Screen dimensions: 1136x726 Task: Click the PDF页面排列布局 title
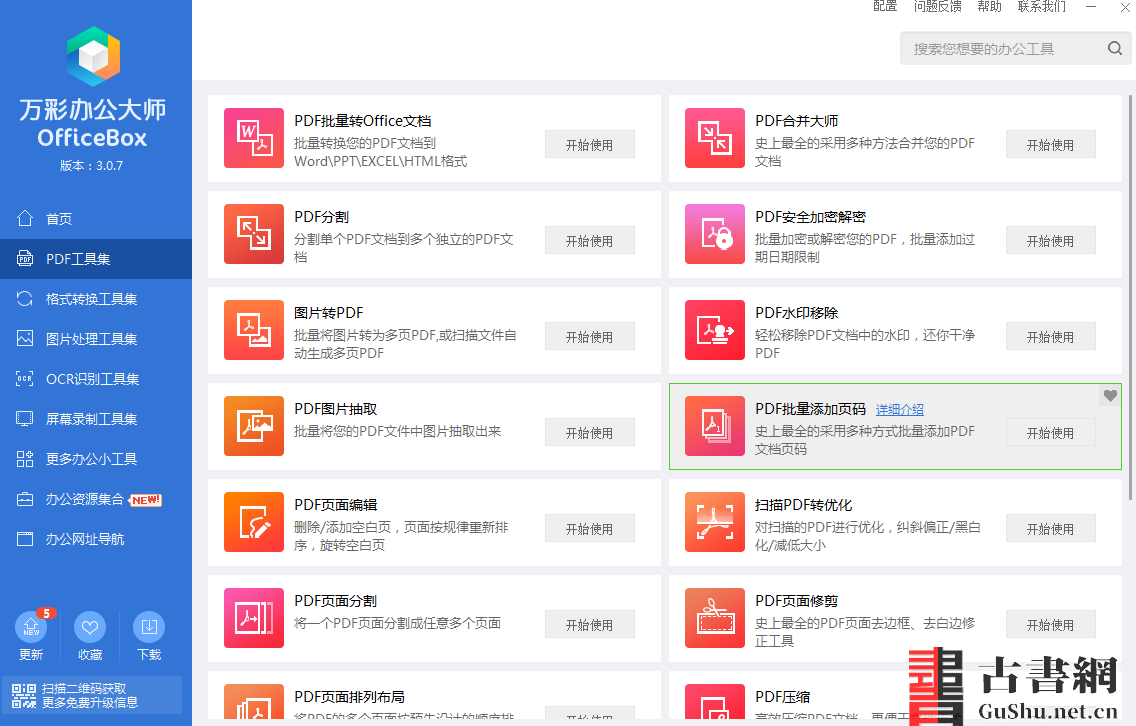(349, 697)
